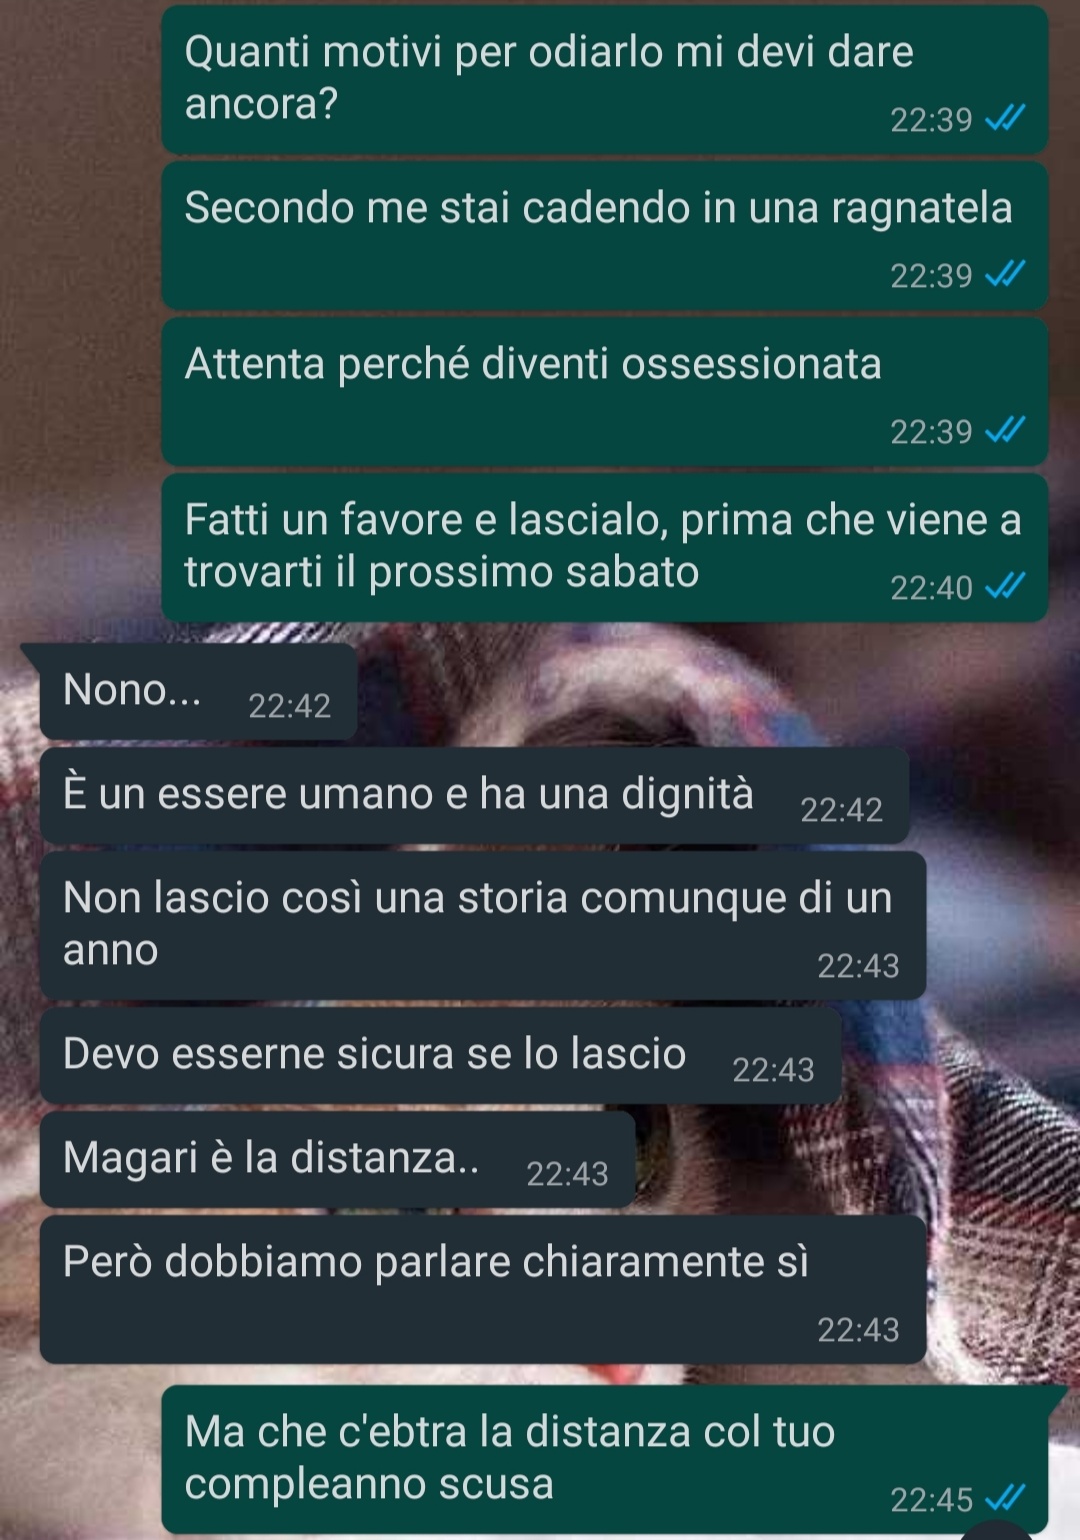Select 'Quanti motivi per odiarlo' sent bubble
This screenshot has height=1540, width=1080.
click(x=604, y=80)
